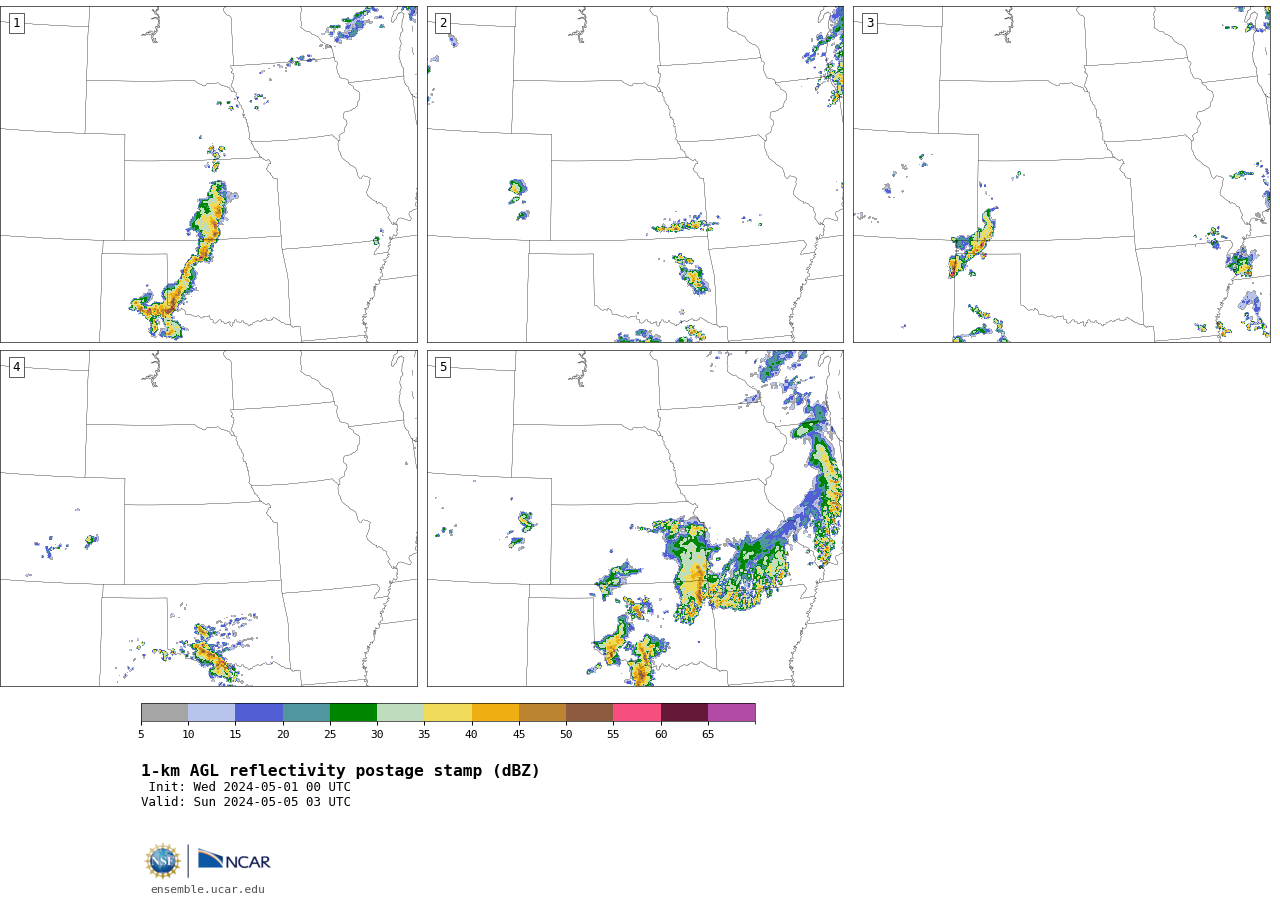The image size is (1280, 901).
Task: Click the teal 20-25 dBZ swatch
Action: pyautogui.click(x=306, y=713)
